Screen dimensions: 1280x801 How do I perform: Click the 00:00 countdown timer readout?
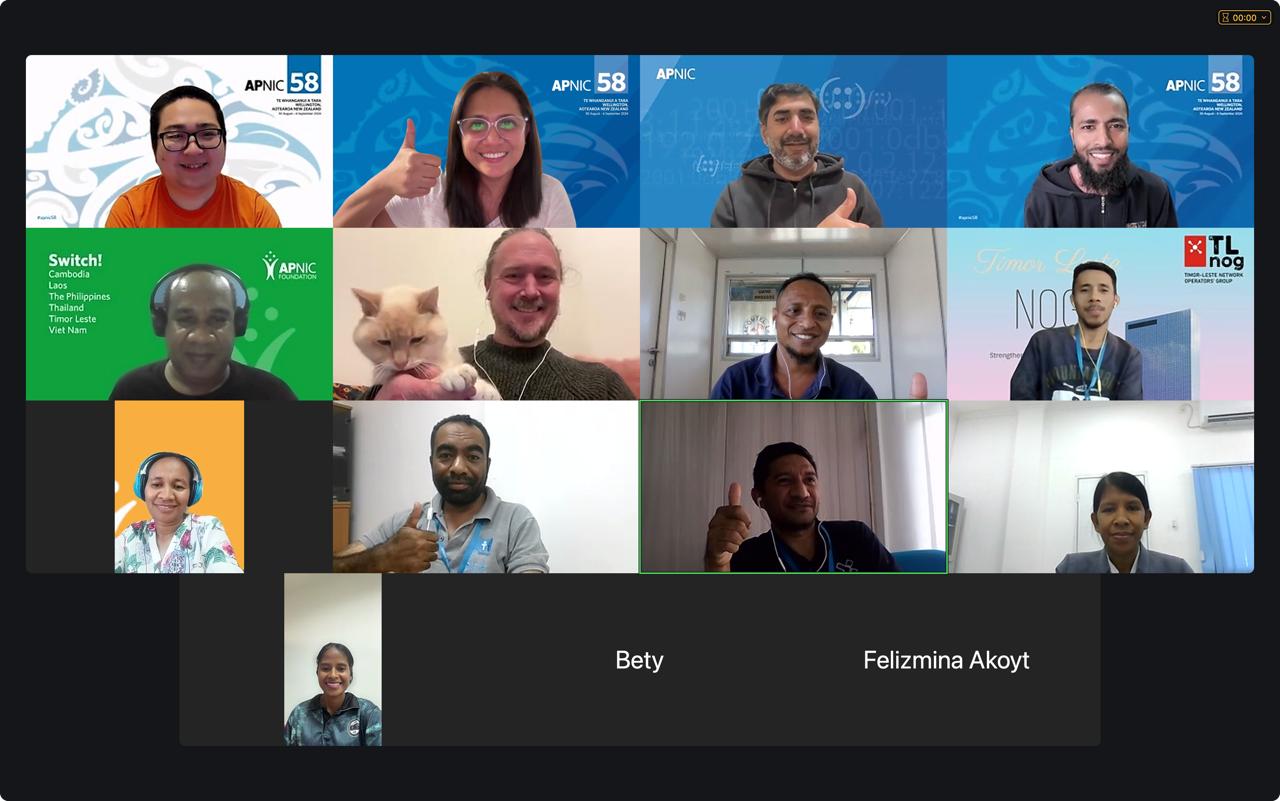point(1244,17)
